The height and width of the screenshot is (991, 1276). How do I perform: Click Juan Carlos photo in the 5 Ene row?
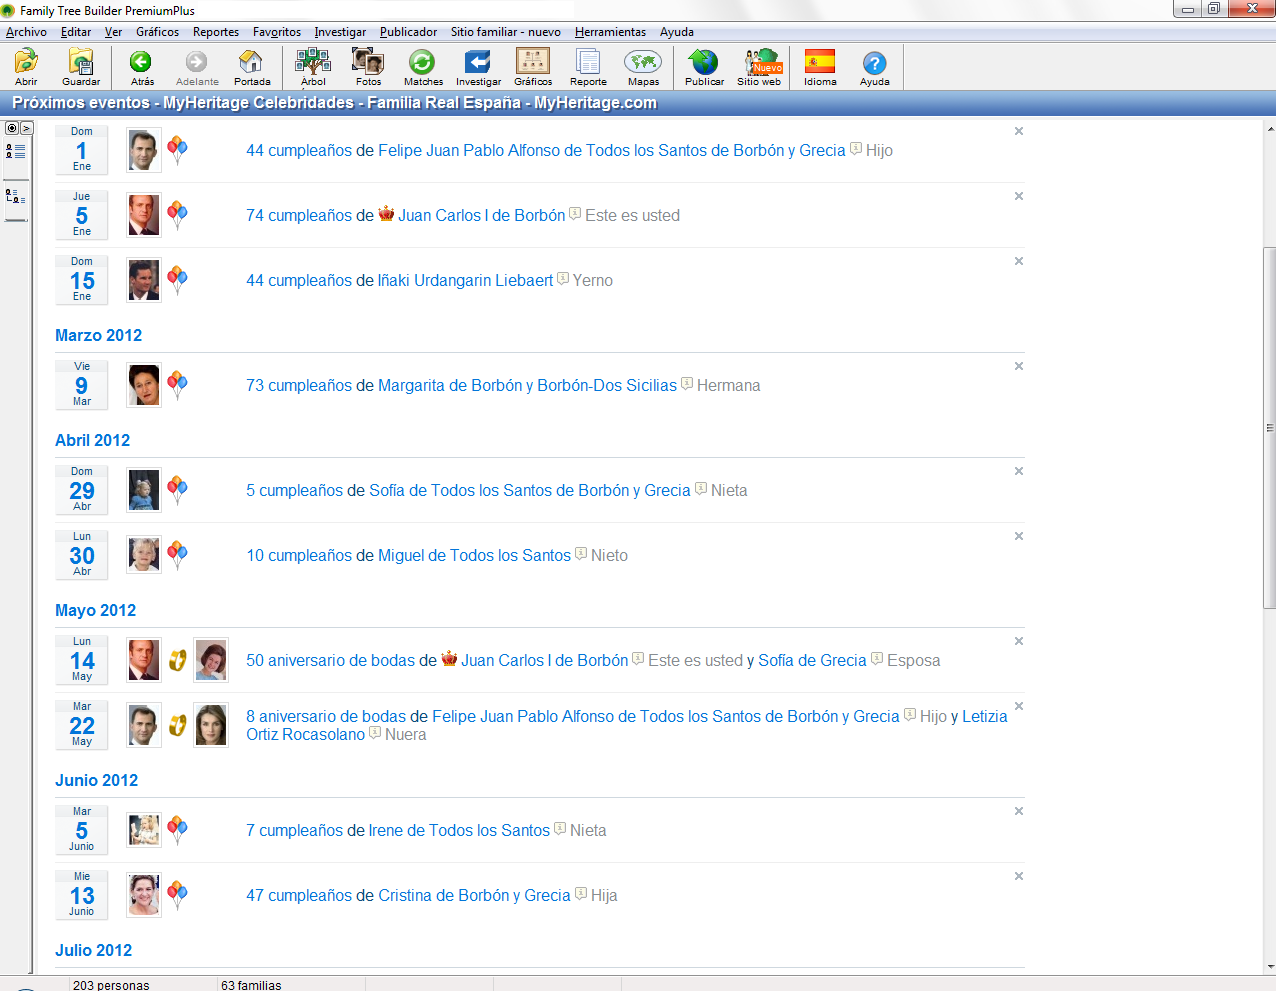point(144,215)
